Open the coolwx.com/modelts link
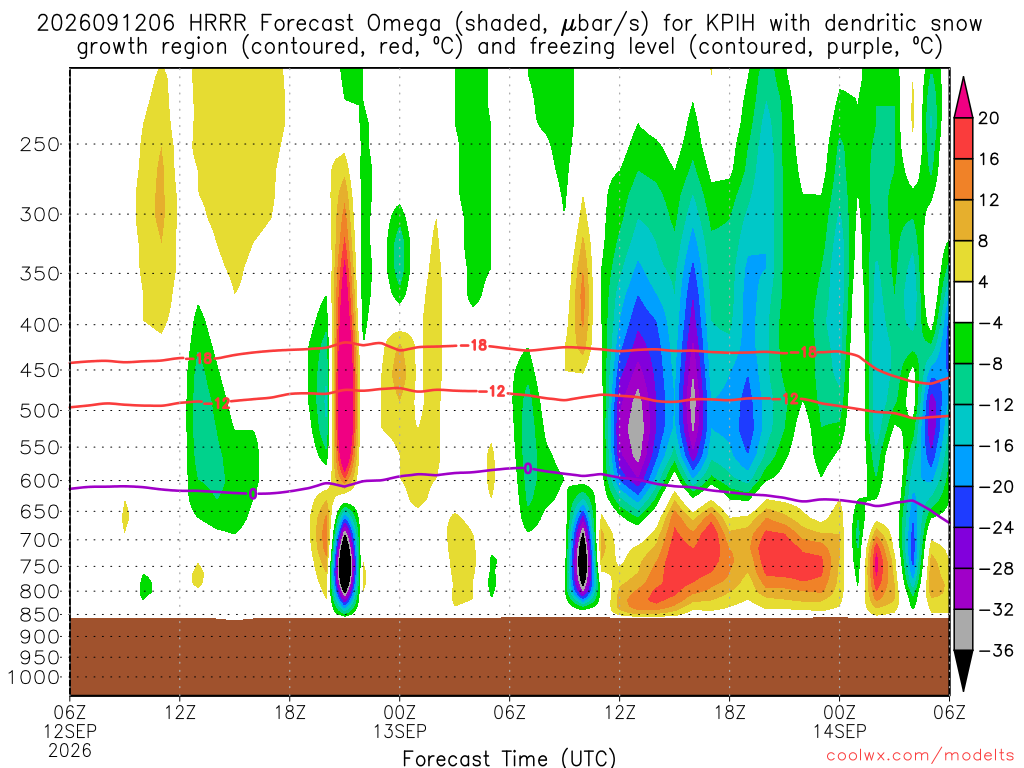 920,756
